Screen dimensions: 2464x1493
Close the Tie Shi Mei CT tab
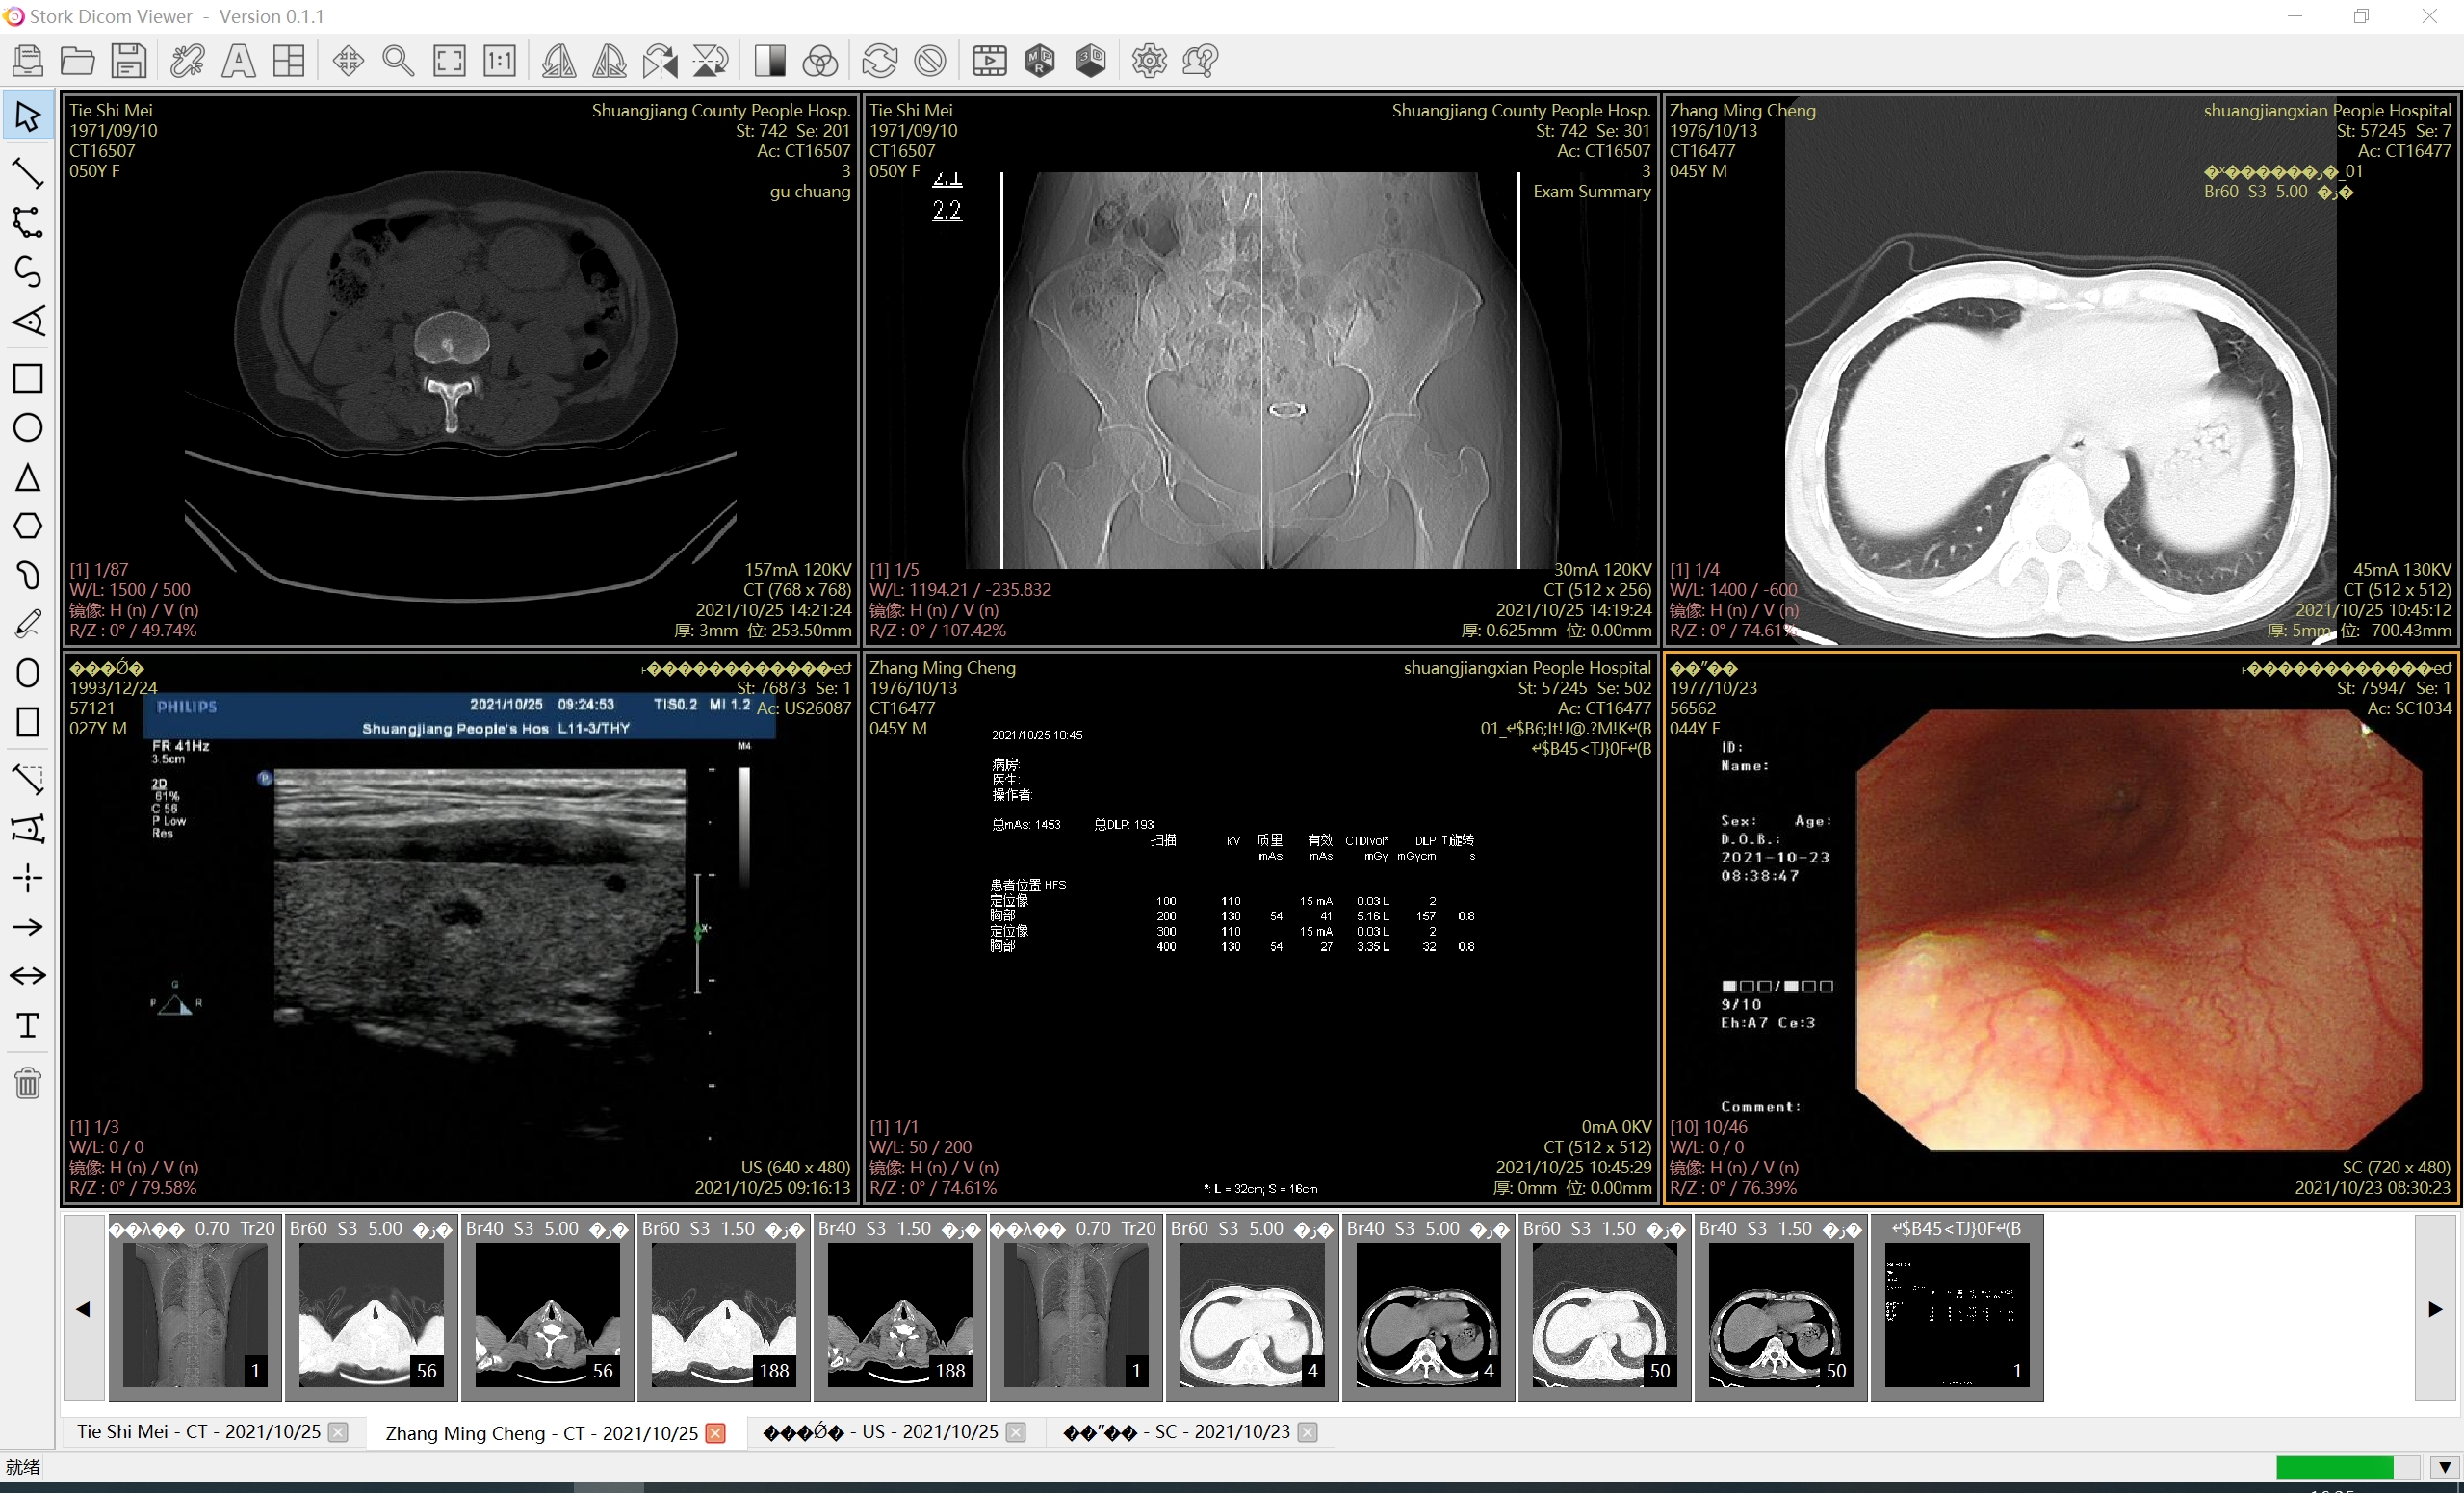coord(338,1433)
